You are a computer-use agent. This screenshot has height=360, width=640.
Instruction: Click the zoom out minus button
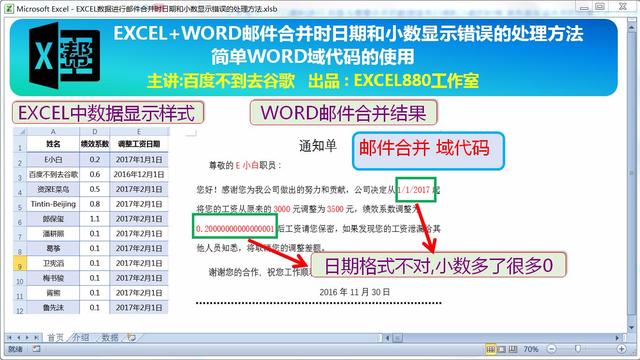point(551,349)
